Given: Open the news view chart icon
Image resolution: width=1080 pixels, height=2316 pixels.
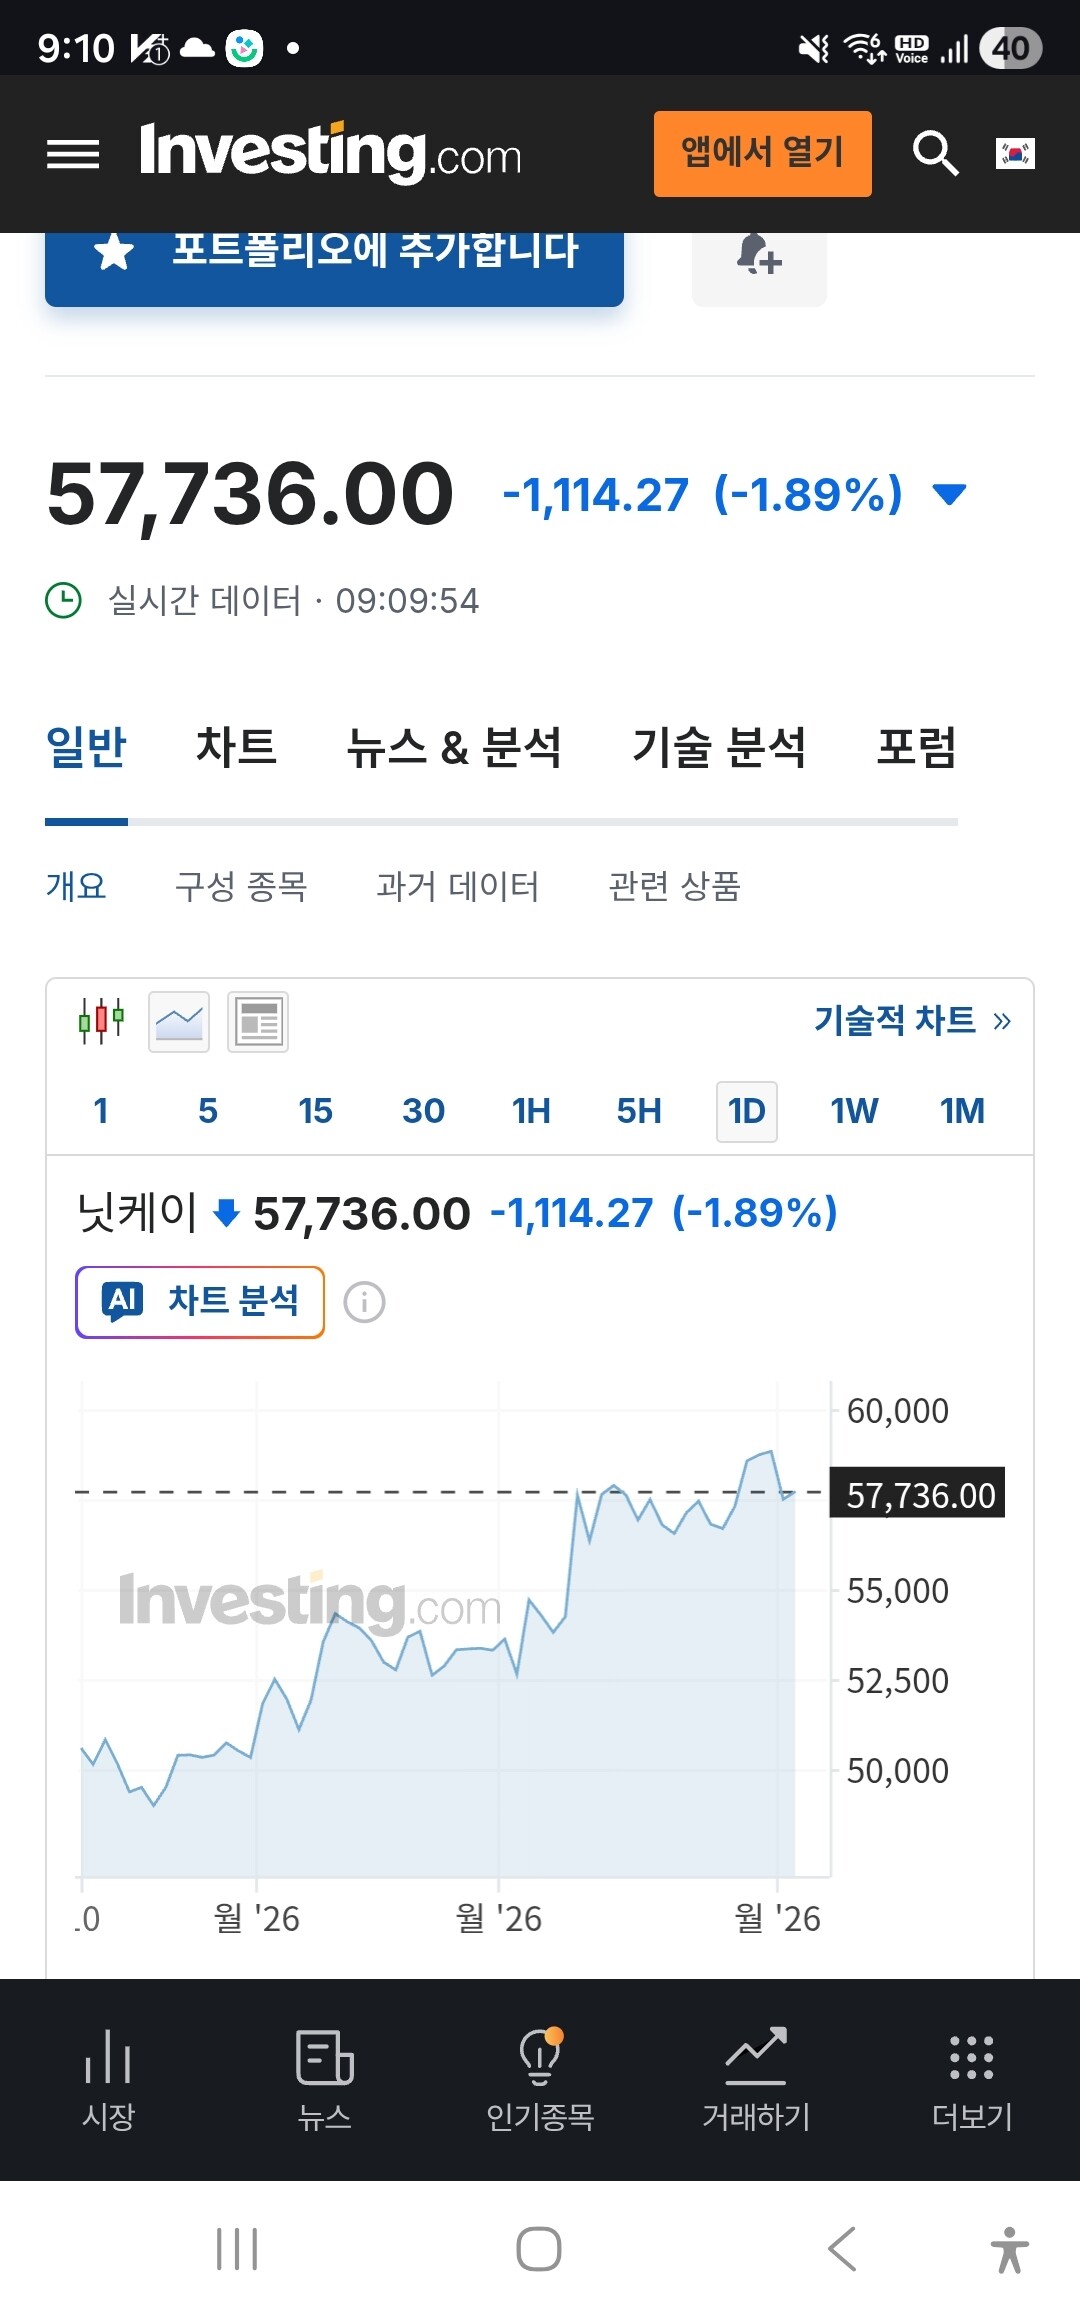Looking at the screenshot, I should click(258, 1022).
